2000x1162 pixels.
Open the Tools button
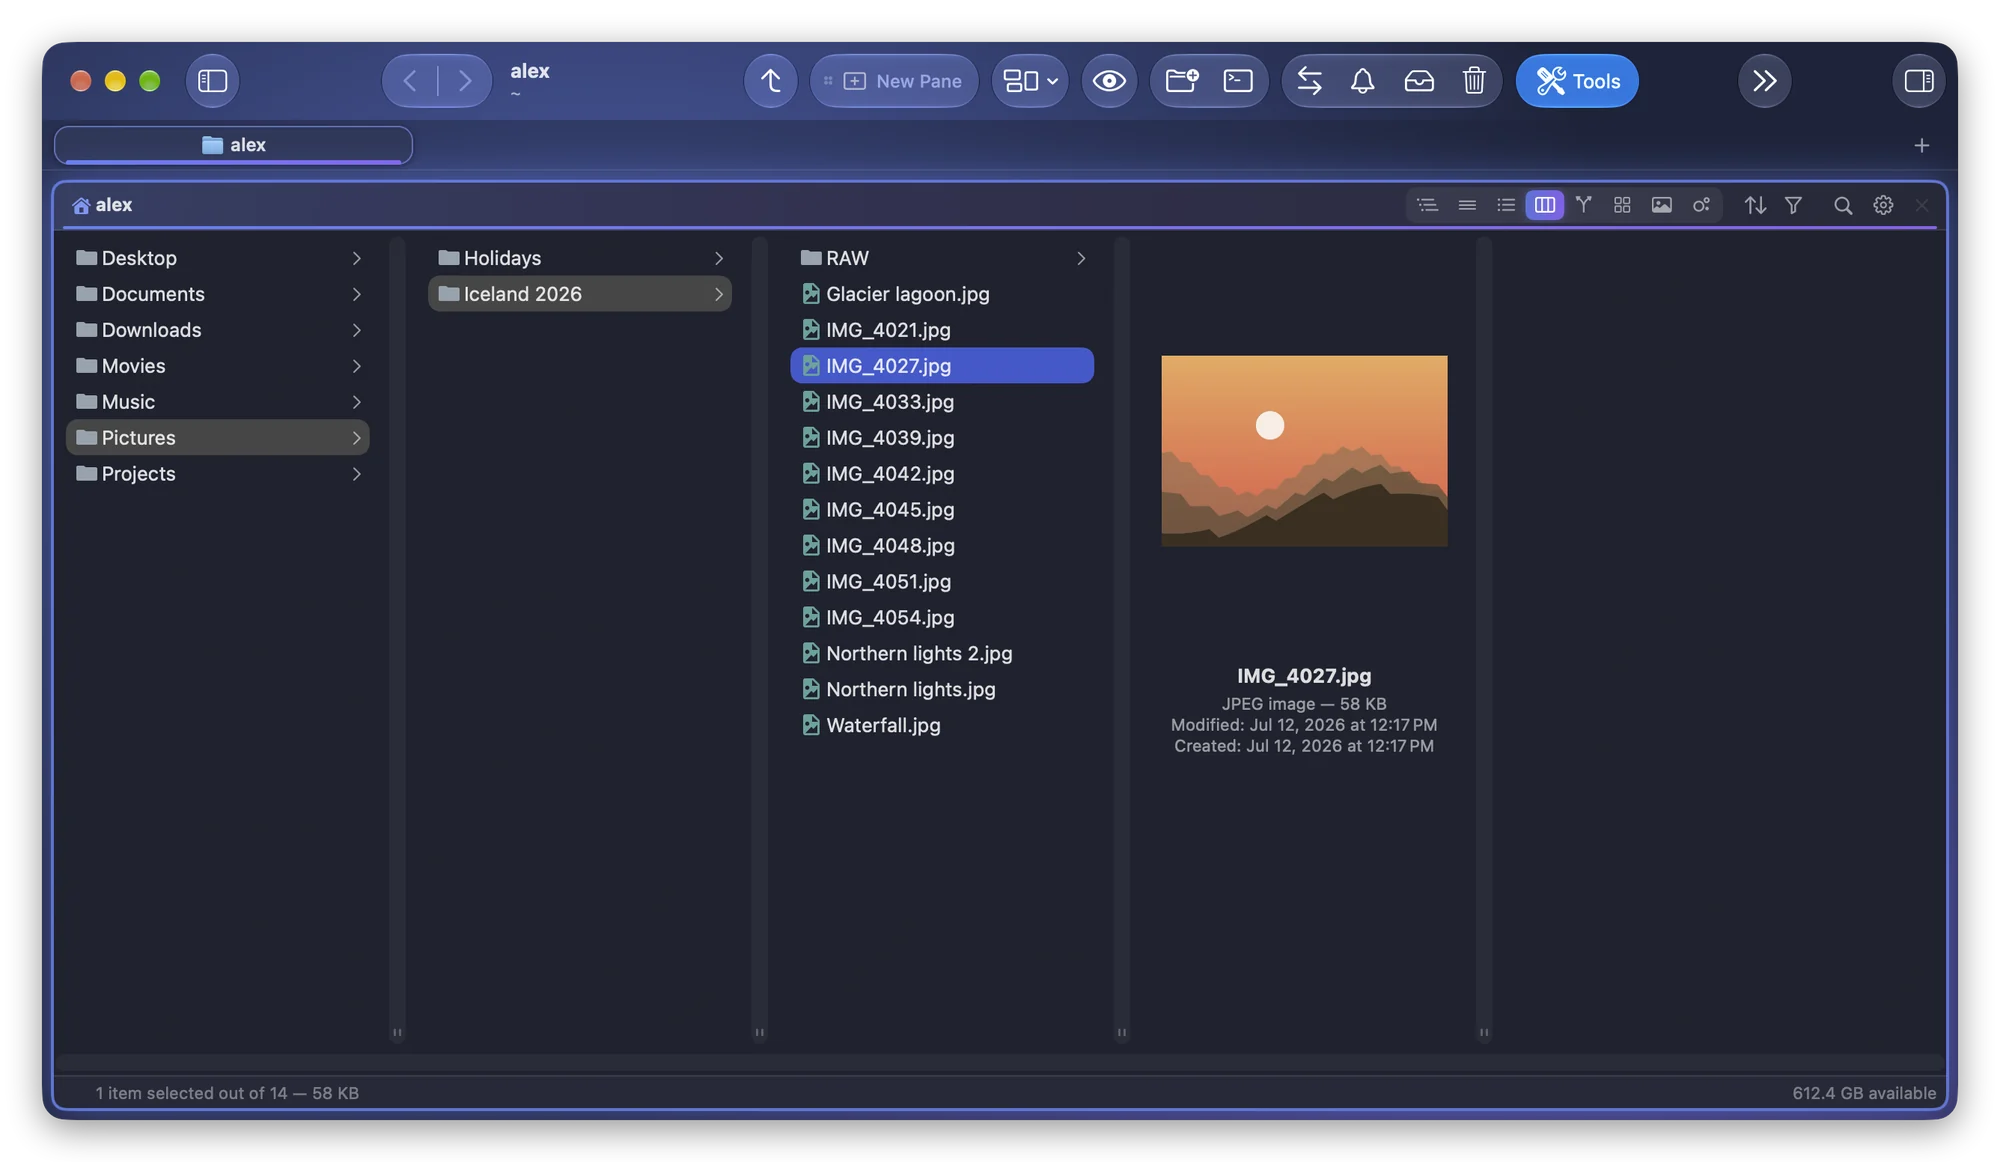coord(1577,81)
